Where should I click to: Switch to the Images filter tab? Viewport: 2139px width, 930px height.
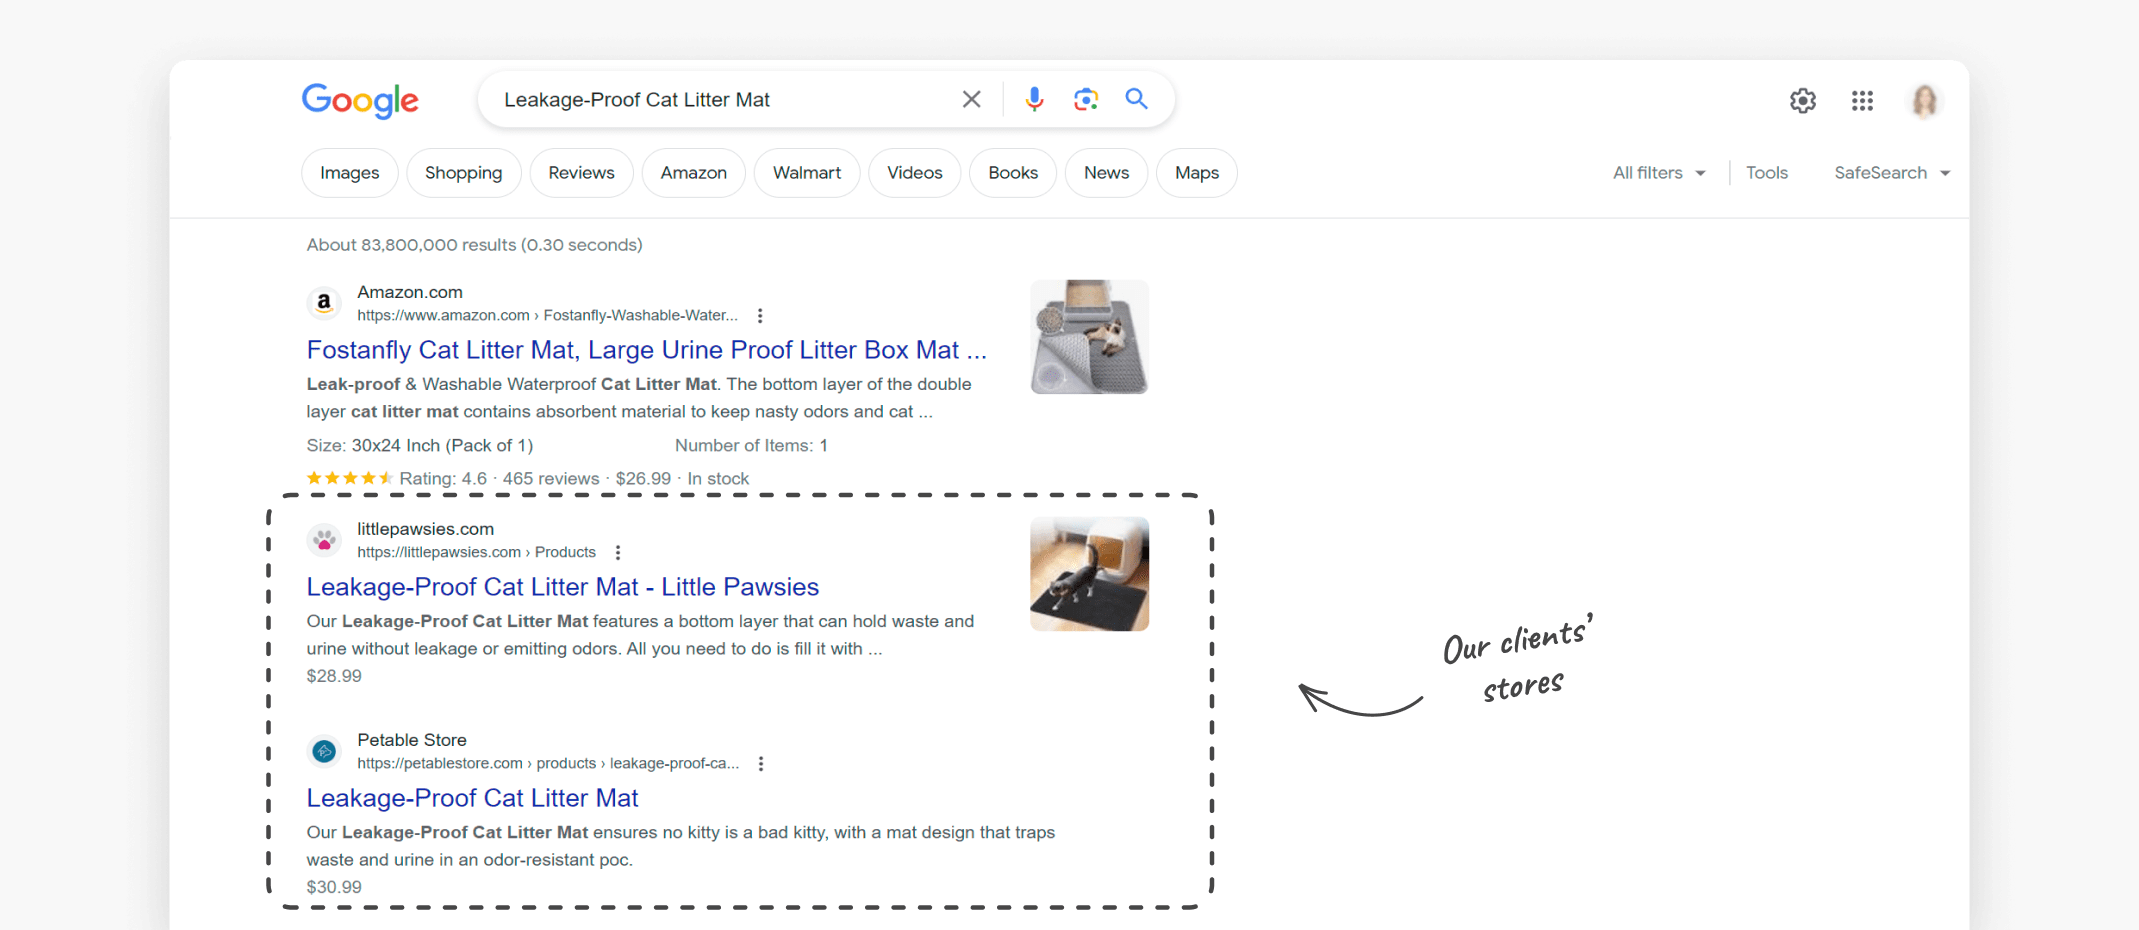pyautogui.click(x=349, y=173)
